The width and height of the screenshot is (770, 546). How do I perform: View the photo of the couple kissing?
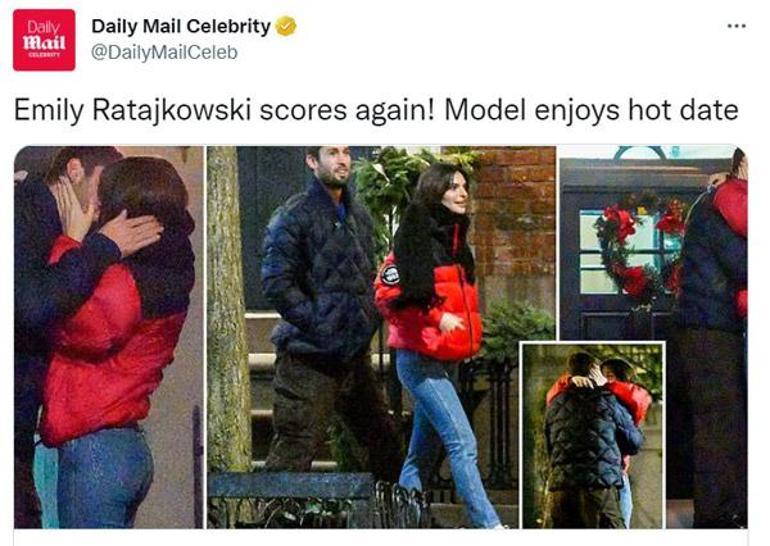(x=109, y=337)
